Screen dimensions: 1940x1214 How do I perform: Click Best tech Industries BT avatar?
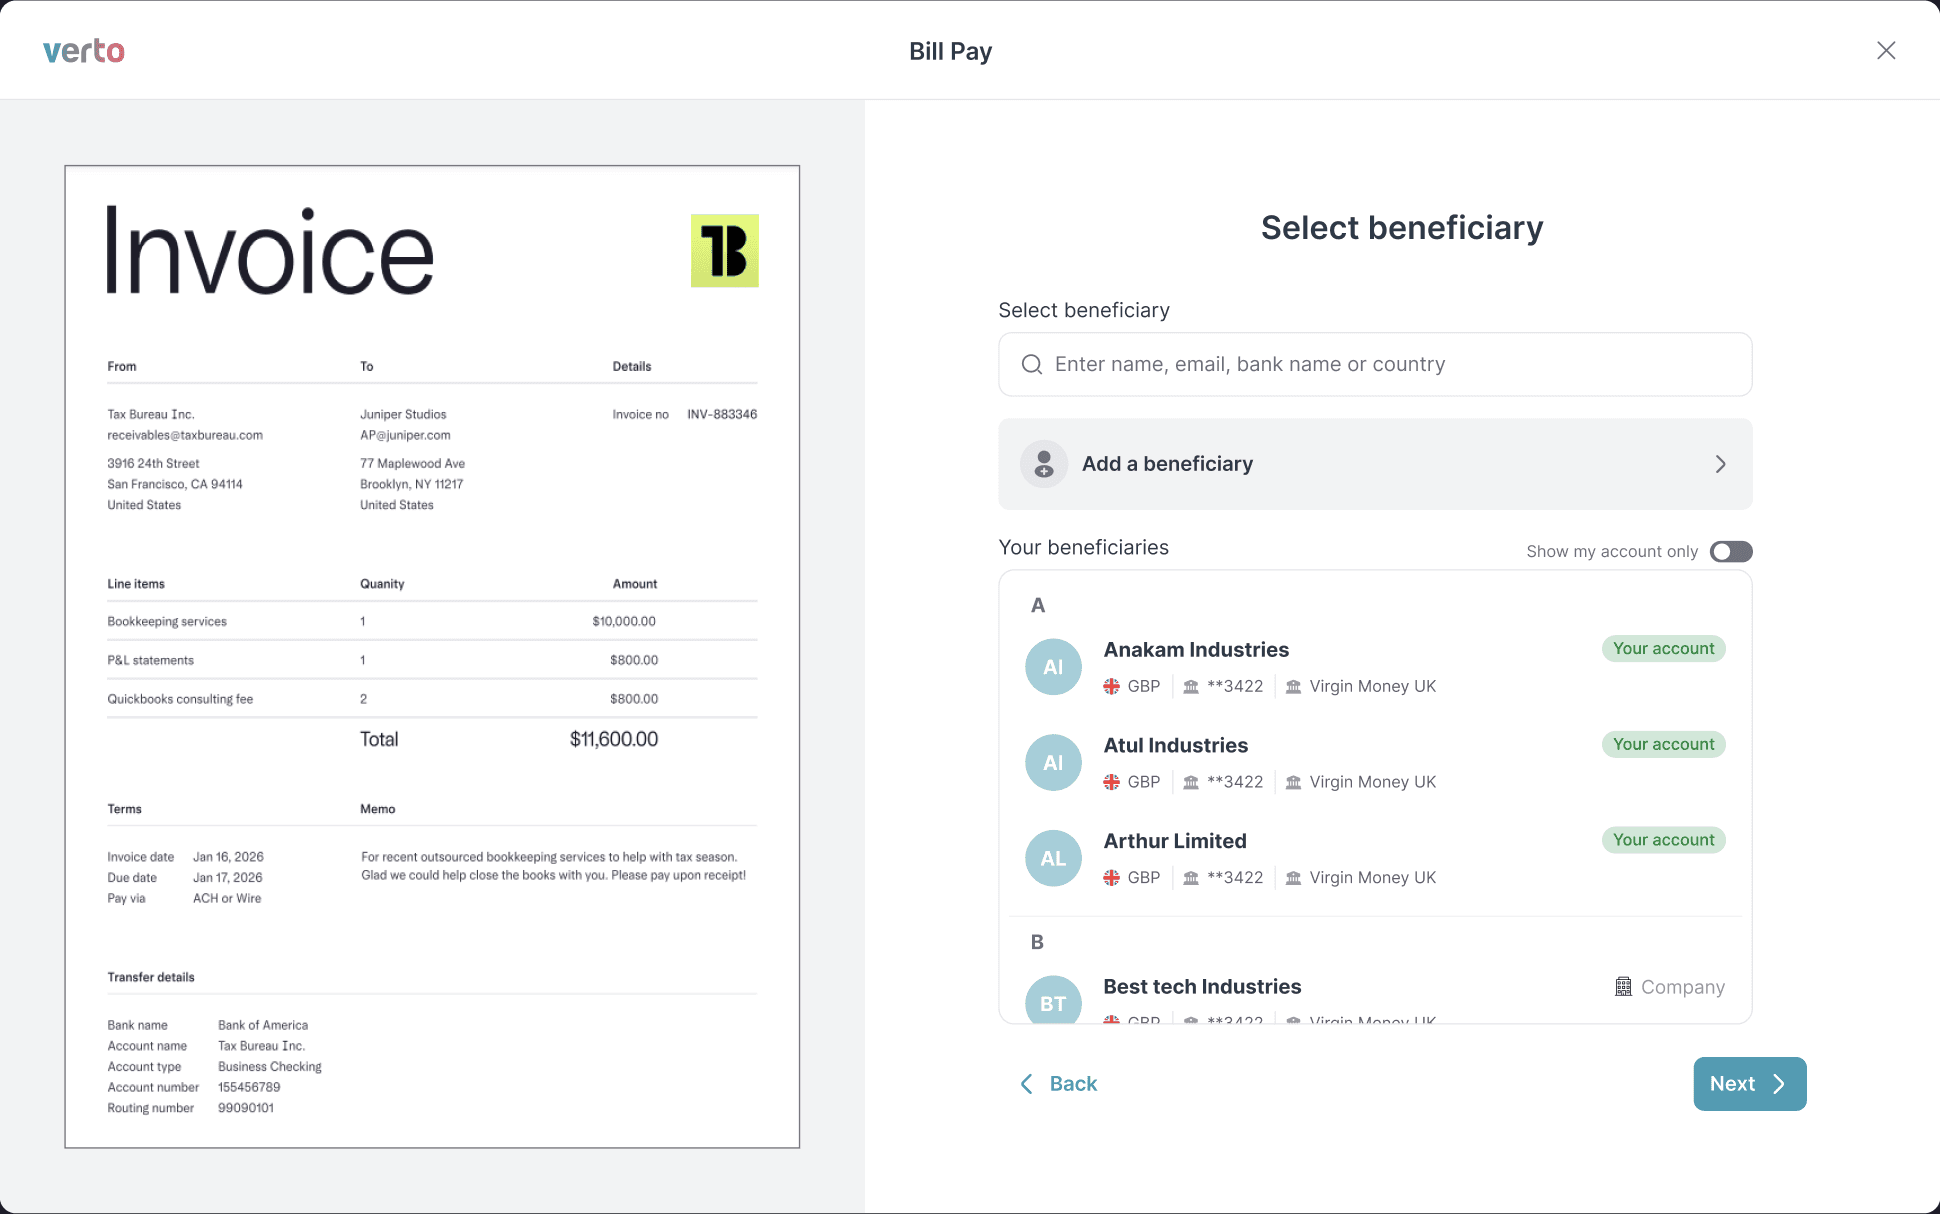1053,1000
